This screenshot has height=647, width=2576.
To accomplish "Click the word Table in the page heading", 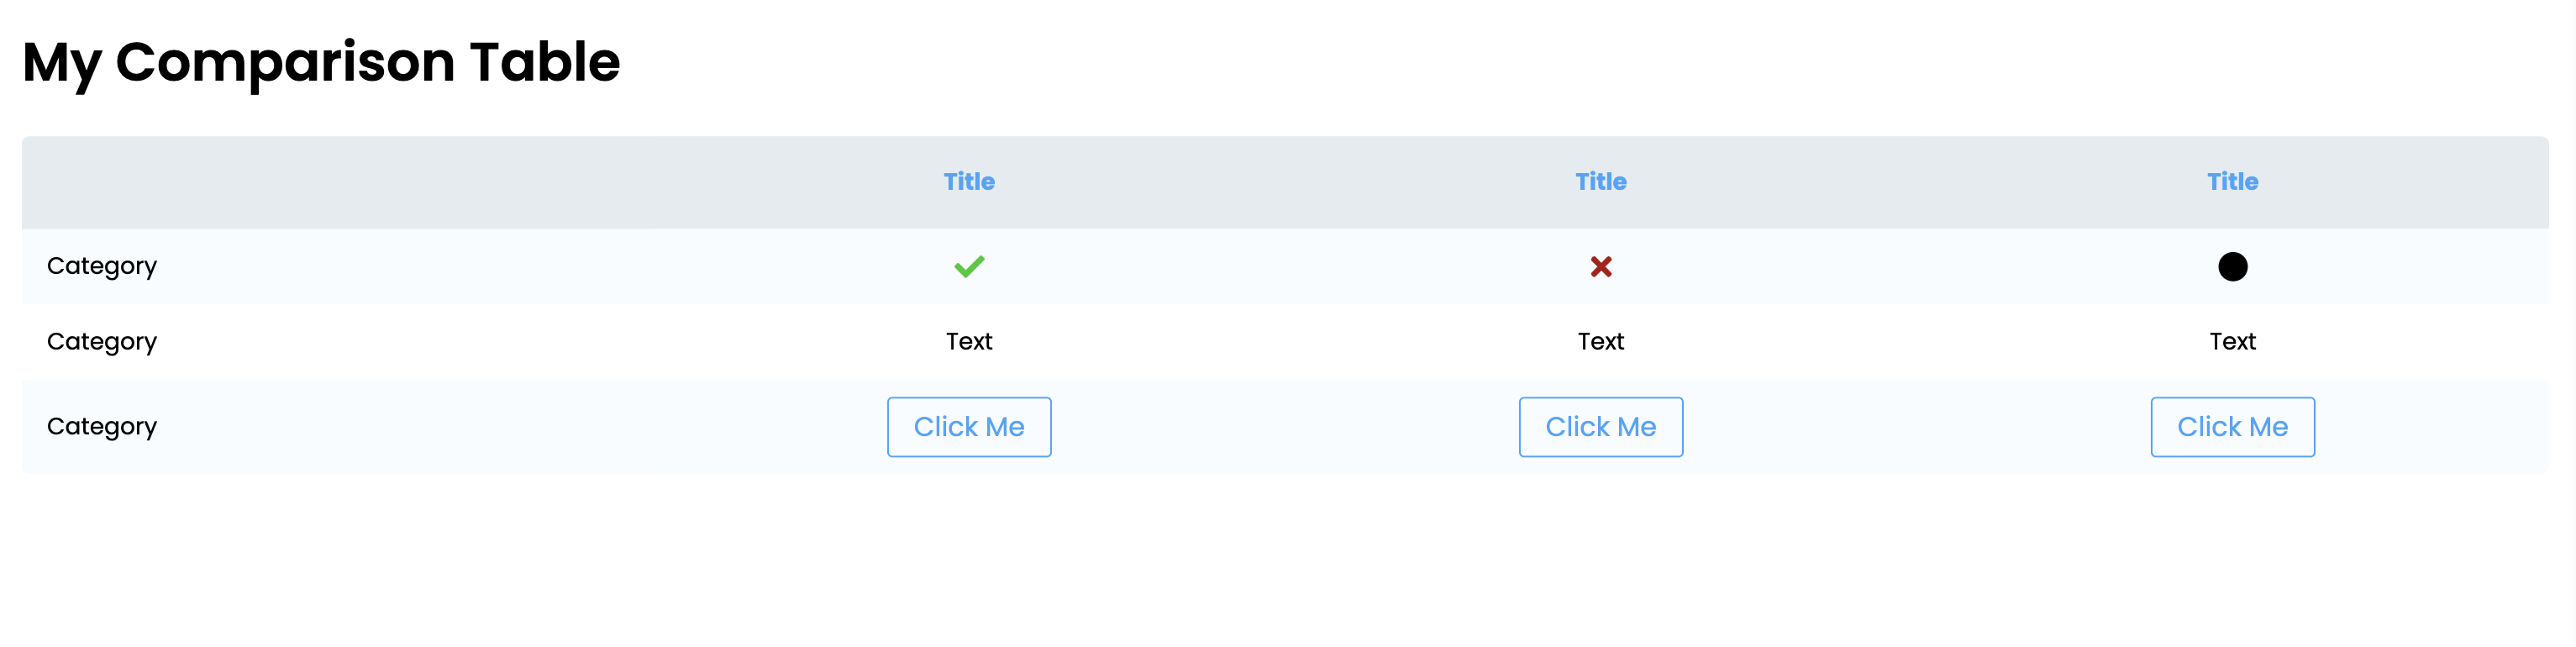I will click(545, 62).
